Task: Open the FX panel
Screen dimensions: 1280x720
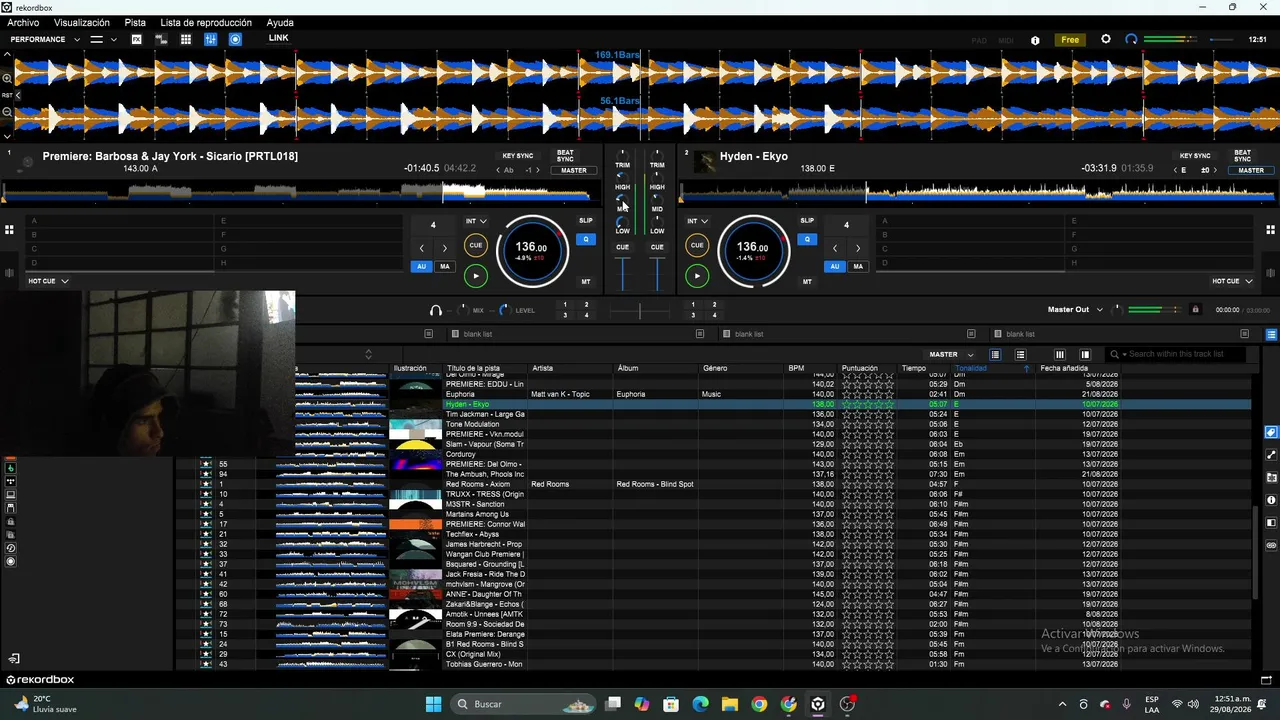Action: point(137,39)
